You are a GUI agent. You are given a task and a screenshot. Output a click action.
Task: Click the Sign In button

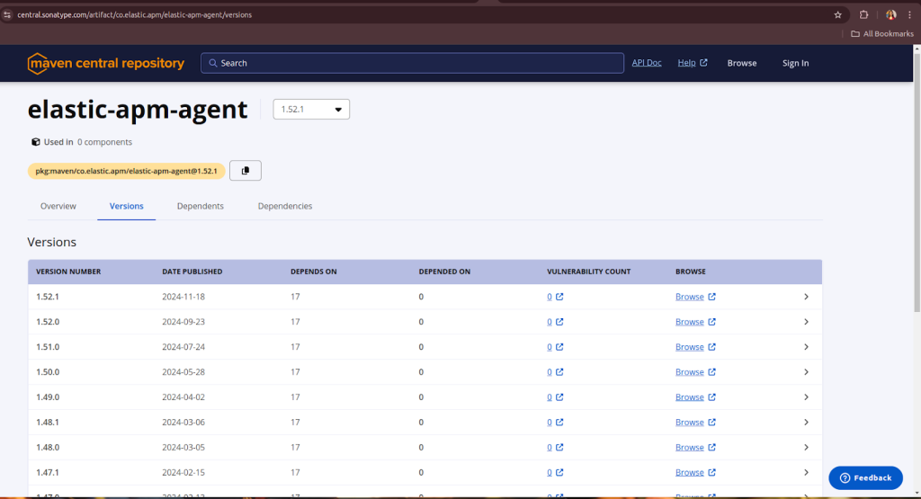tap(795, 63)
